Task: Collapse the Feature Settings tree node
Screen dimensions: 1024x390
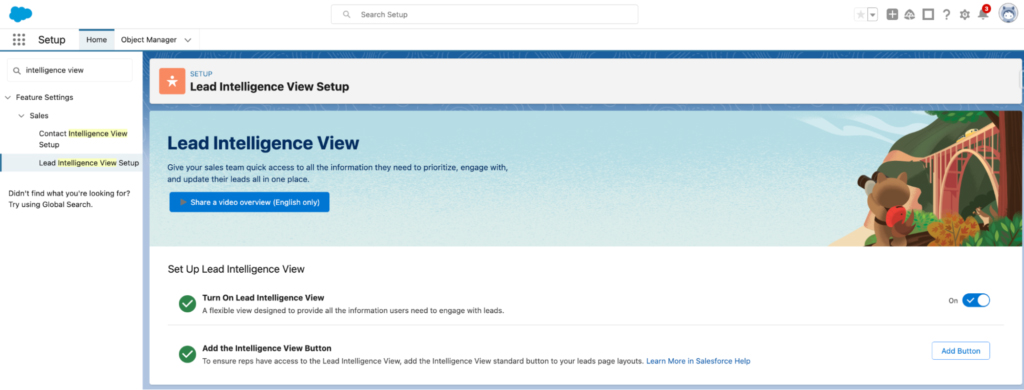Action: [7, 97]
